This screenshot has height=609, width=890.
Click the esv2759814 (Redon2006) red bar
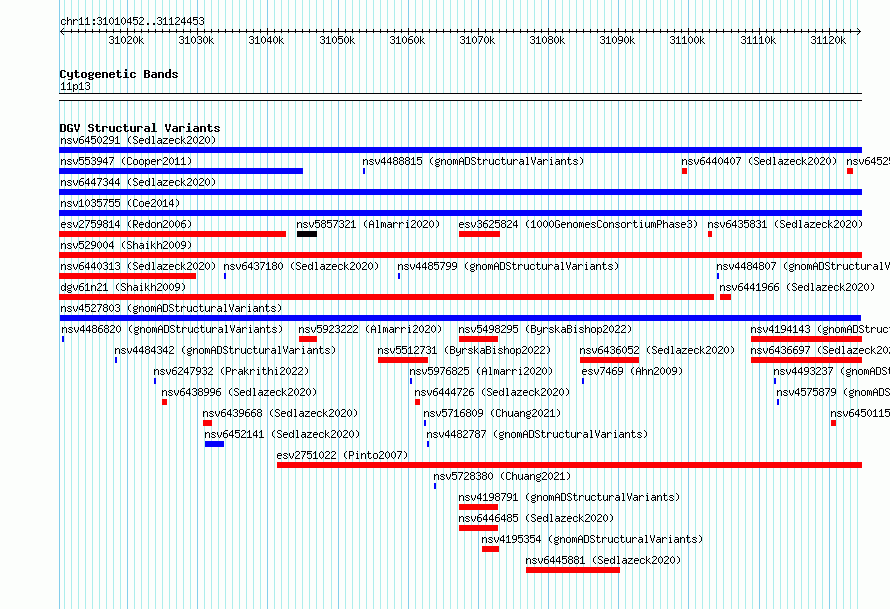pyautogui.click(x=173, y=234)
